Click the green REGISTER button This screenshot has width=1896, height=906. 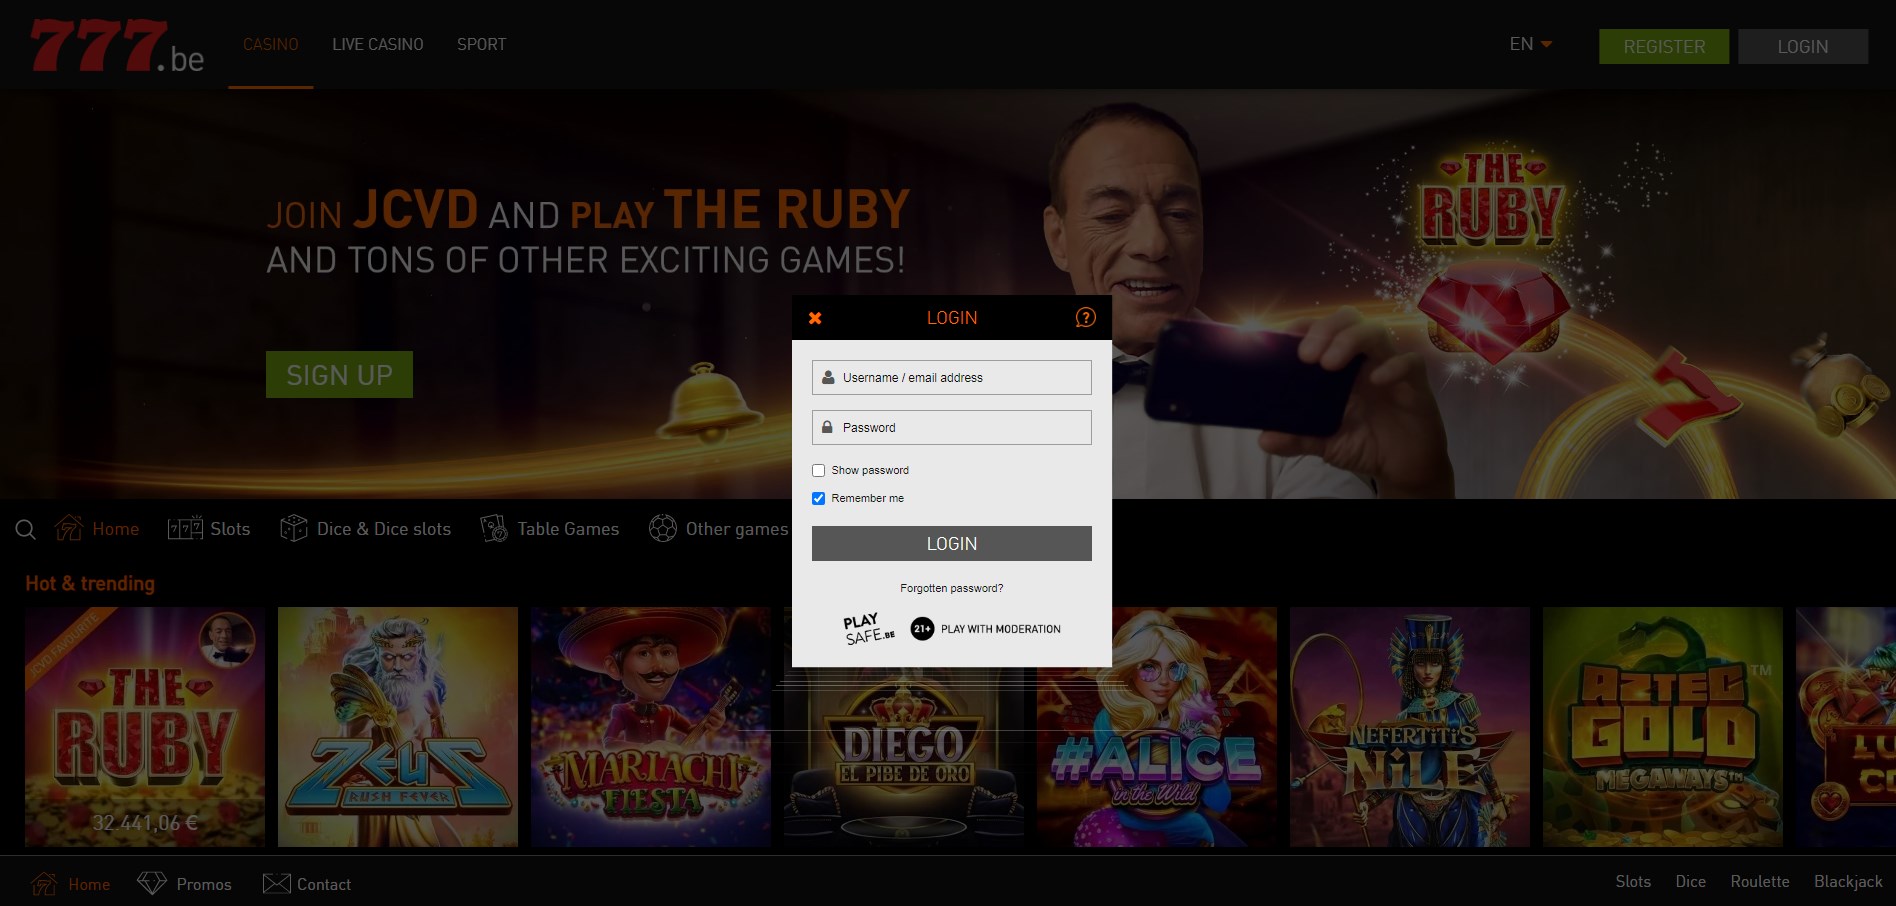tap(1664, 46)
